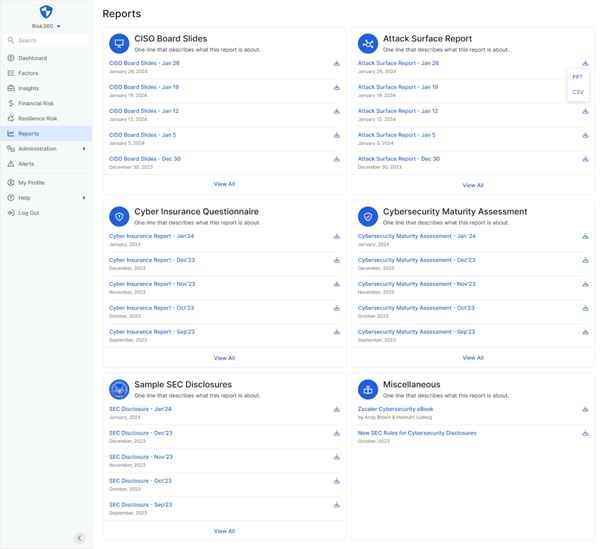This screenshot has height=549, width=605.
Task: Download CISO Board Slides - Jan 26
Action: (337, 63)
